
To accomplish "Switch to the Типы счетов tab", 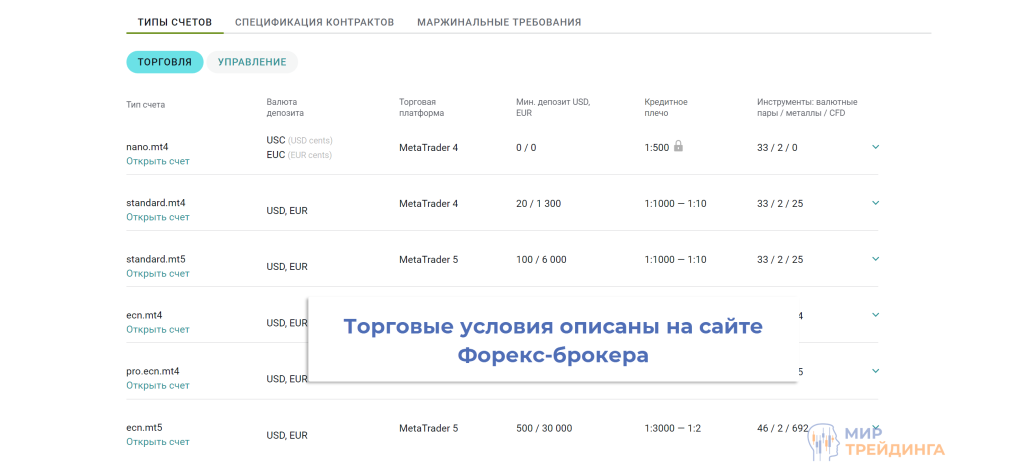I will tap(174, 22).
